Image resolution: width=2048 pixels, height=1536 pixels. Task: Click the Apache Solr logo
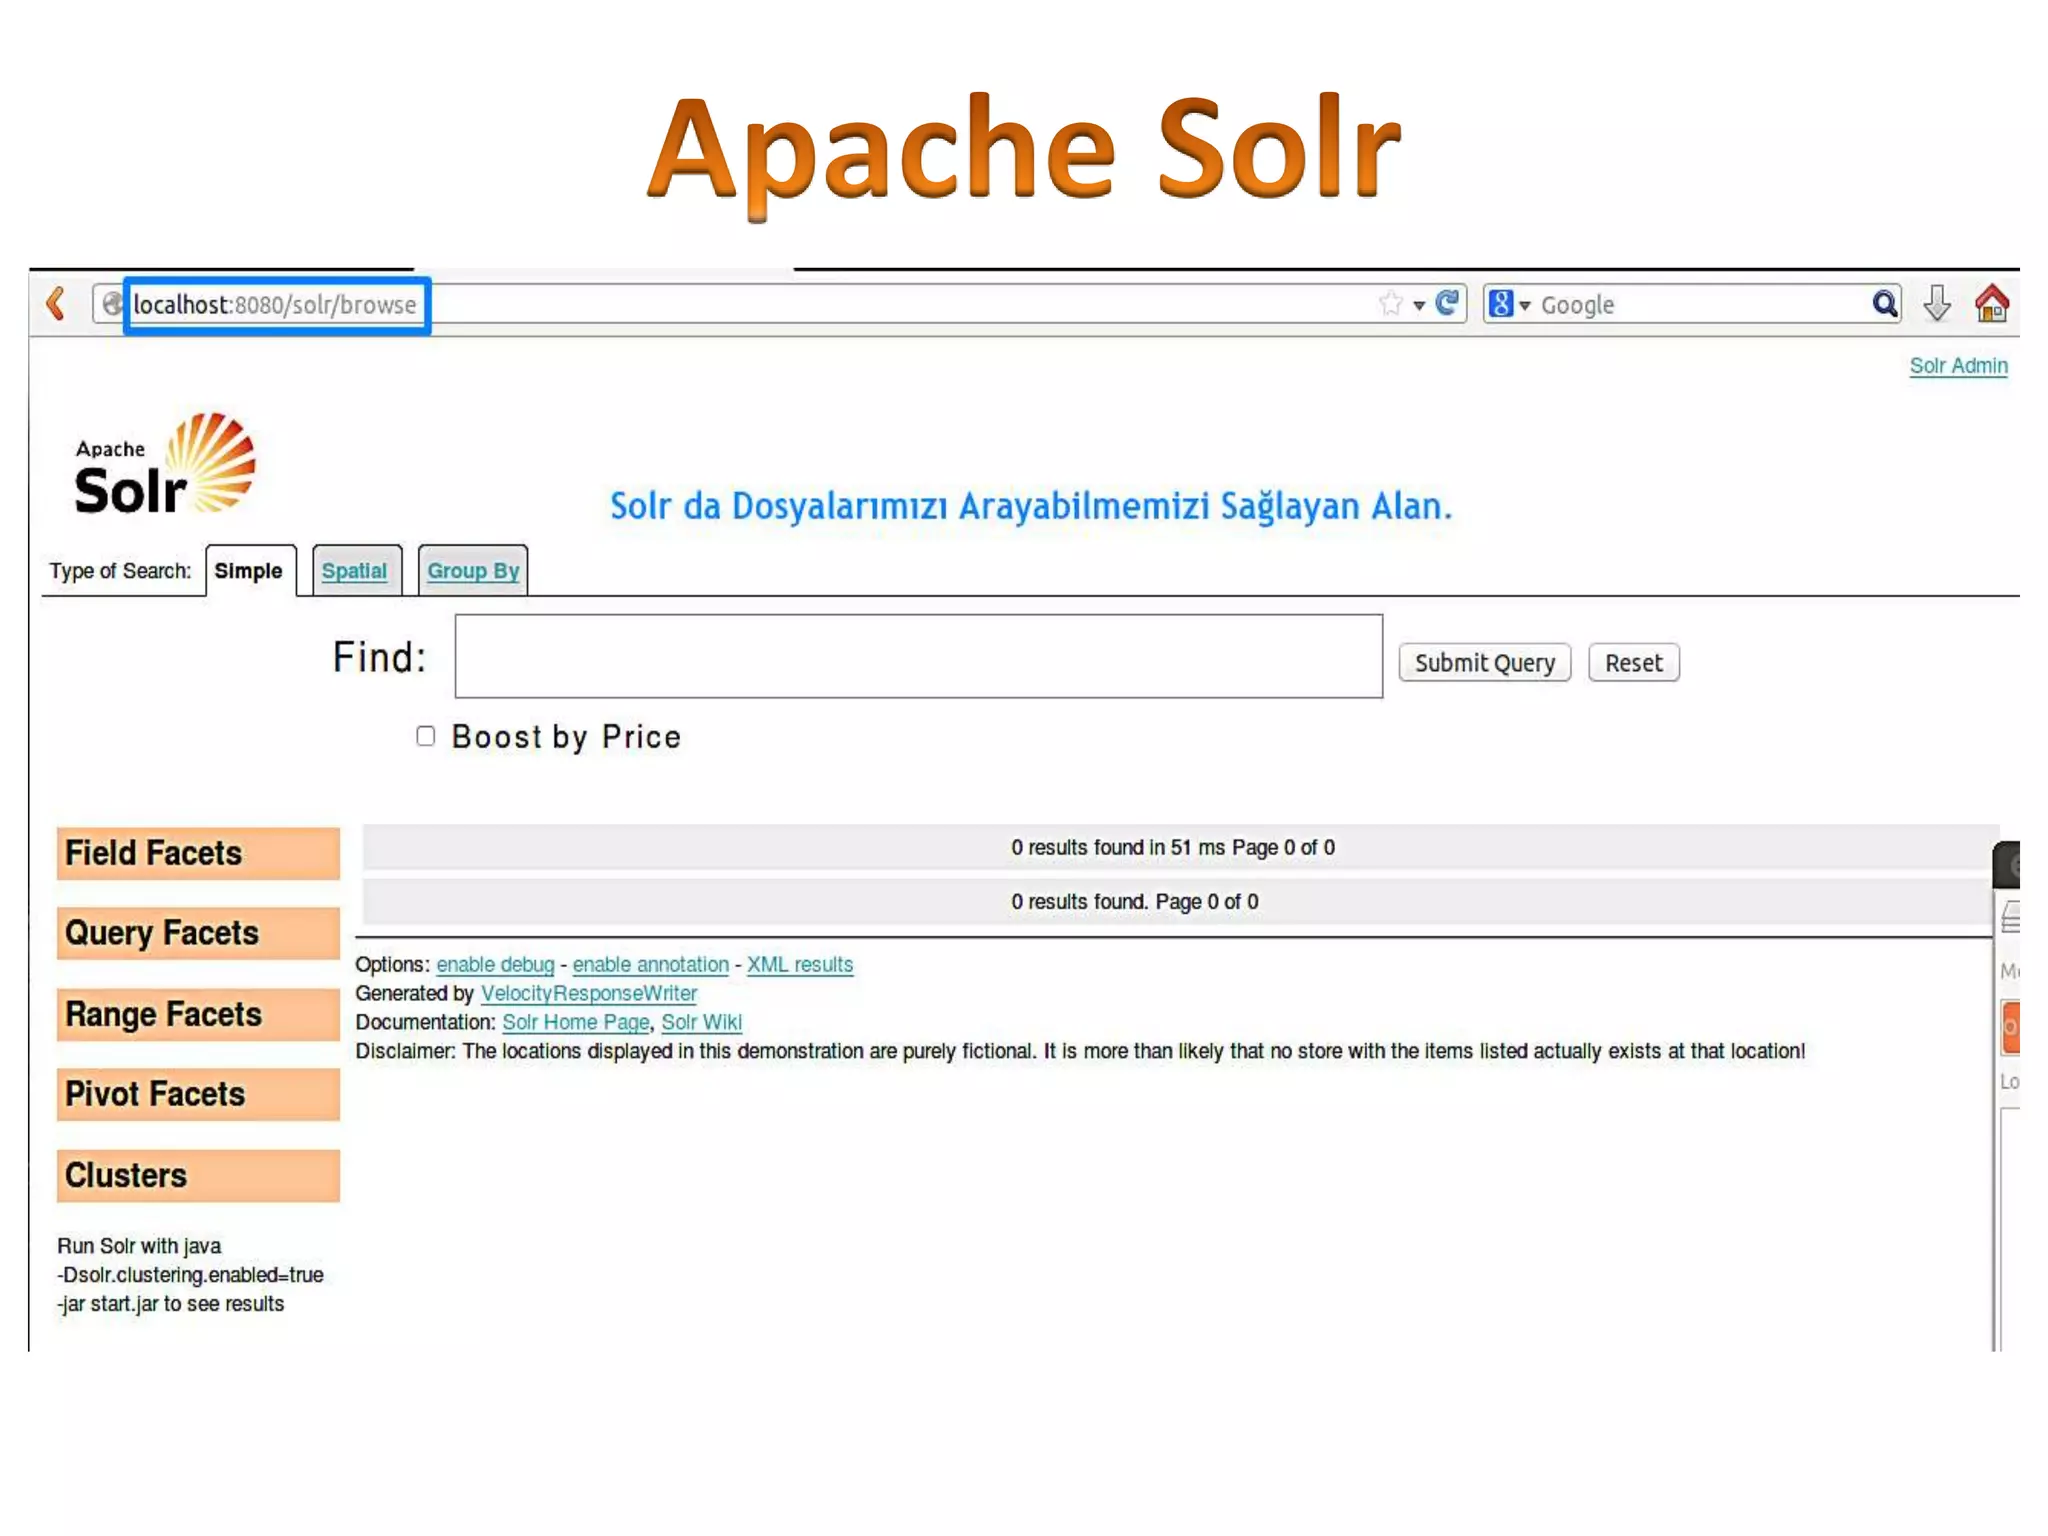tap(165, 466)
